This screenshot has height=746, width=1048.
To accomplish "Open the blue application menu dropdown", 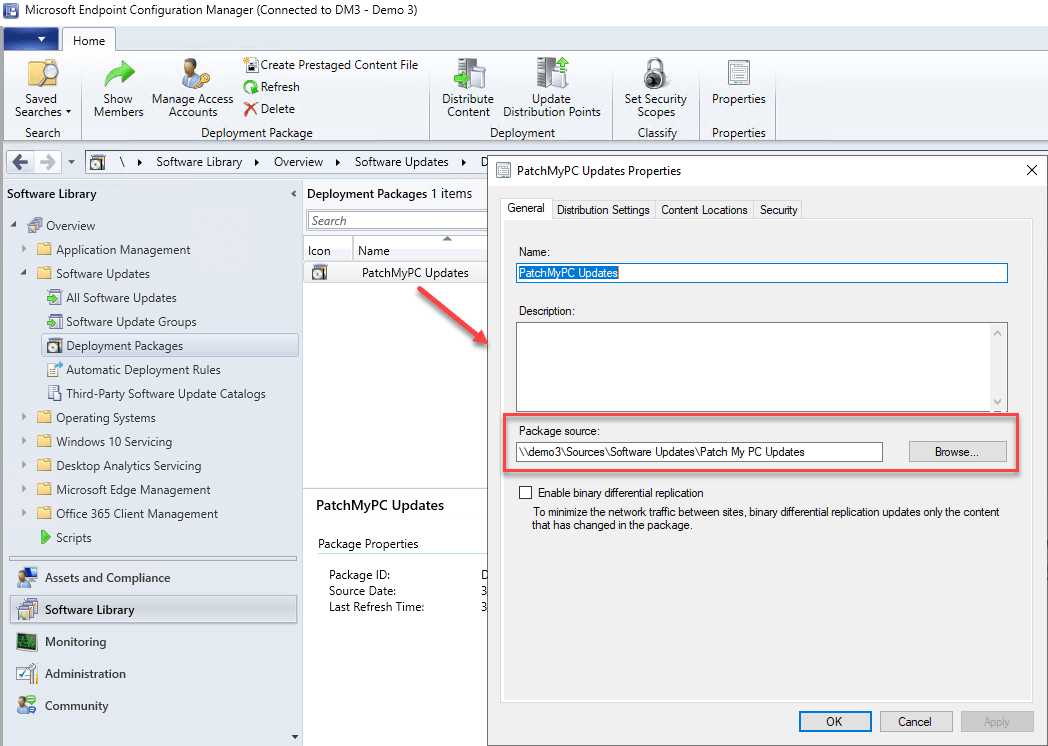I will tap(30, 39).
